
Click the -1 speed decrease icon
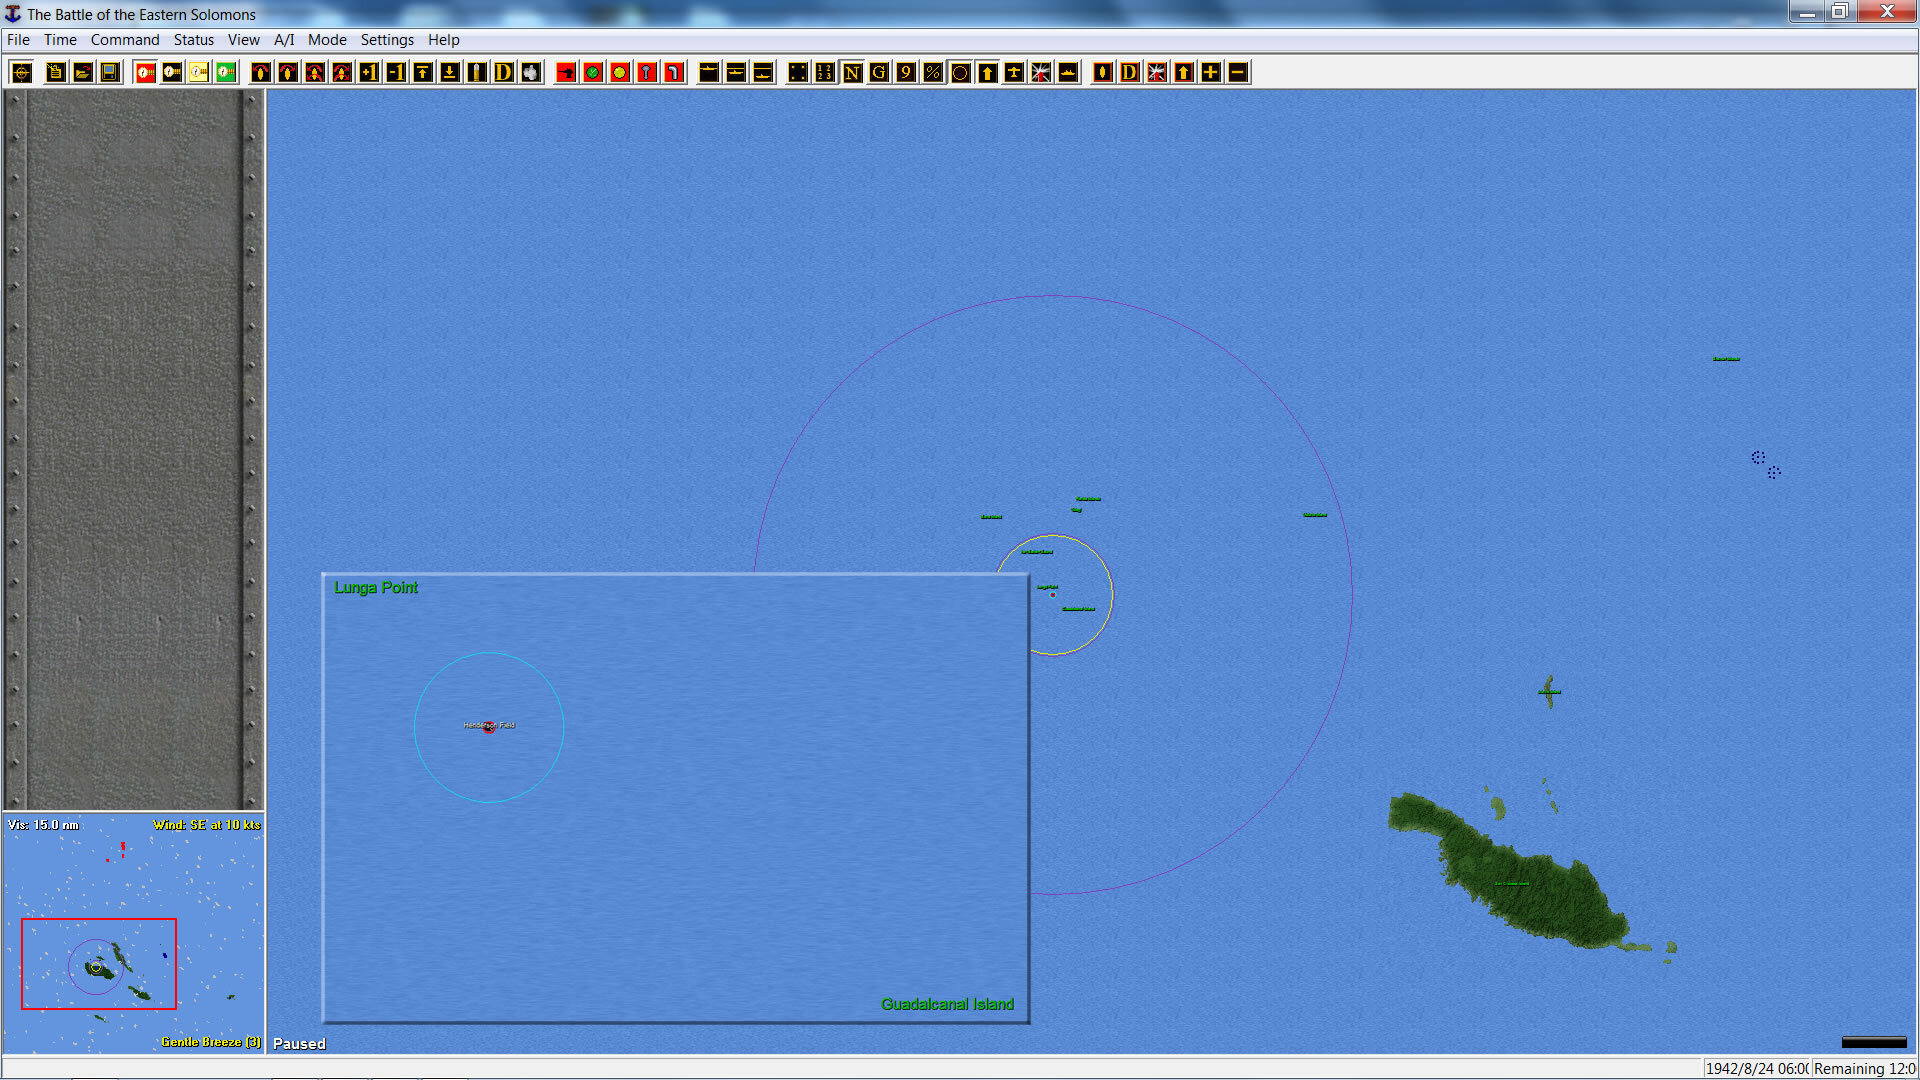tap(396, 72)
